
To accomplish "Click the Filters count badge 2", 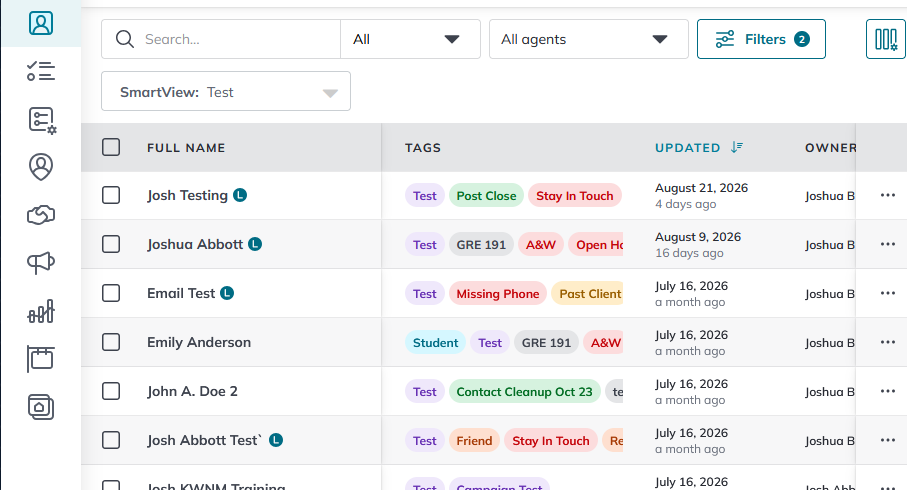I will 802,39.
